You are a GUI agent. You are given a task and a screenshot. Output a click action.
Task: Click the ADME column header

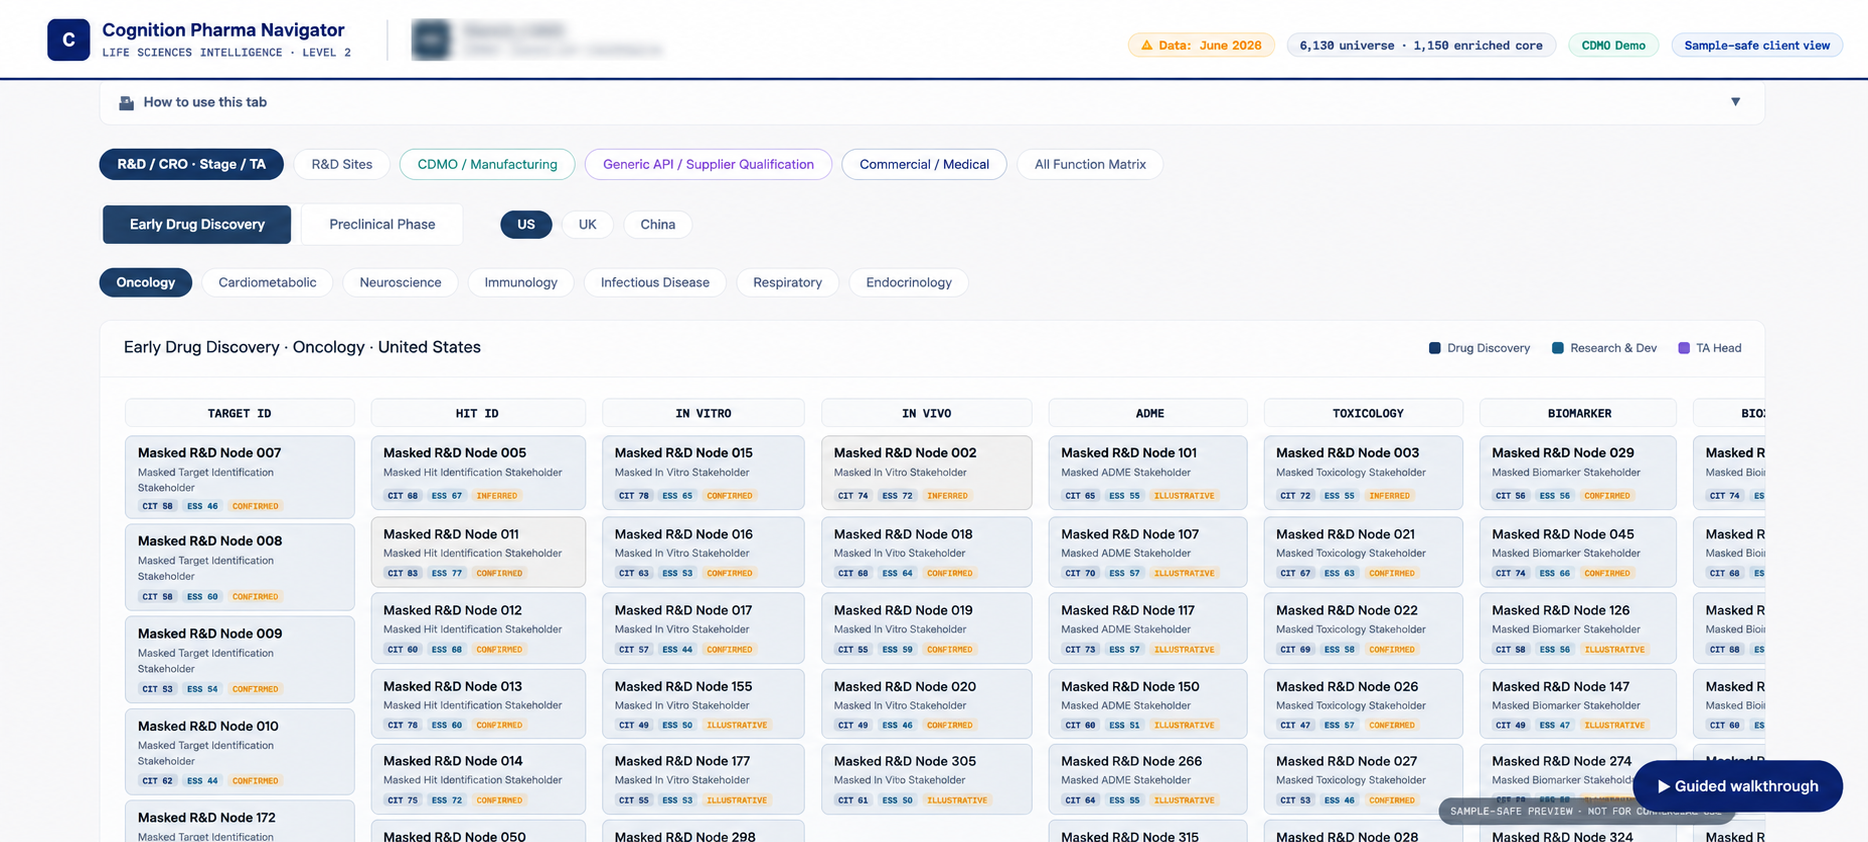[1149, 413]
